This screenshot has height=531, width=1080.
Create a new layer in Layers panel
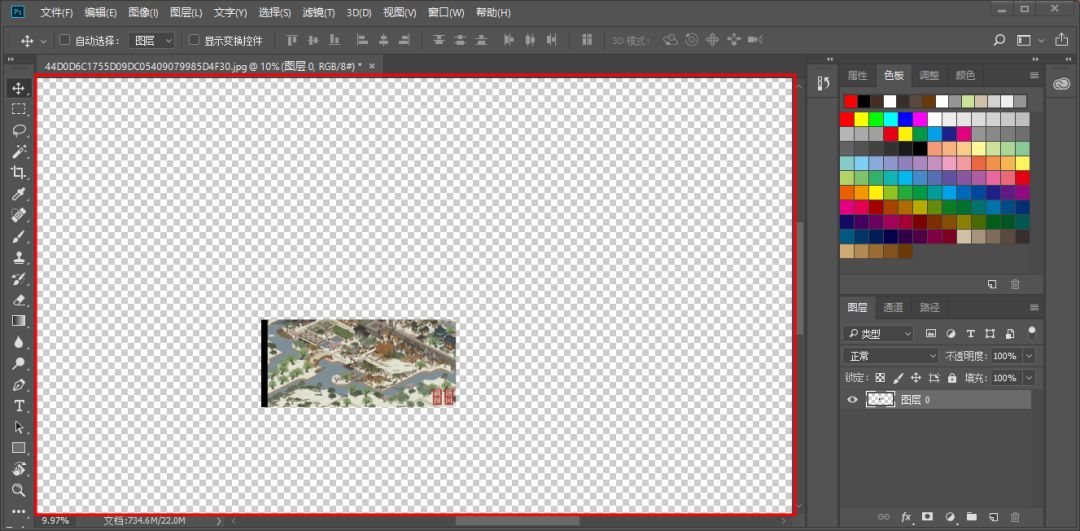click(x=993, y=517)
